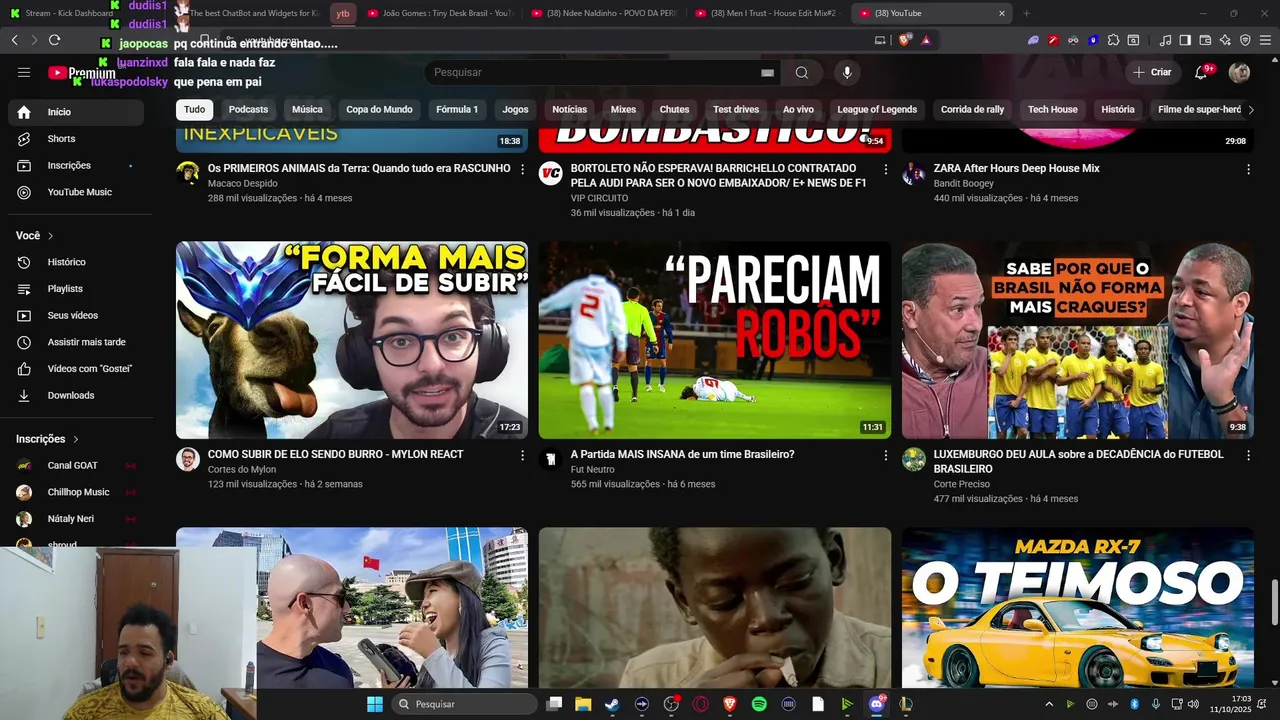Click the YouTube Premium logo
This screenshot has height=720, width=1280.
point(82,73)
